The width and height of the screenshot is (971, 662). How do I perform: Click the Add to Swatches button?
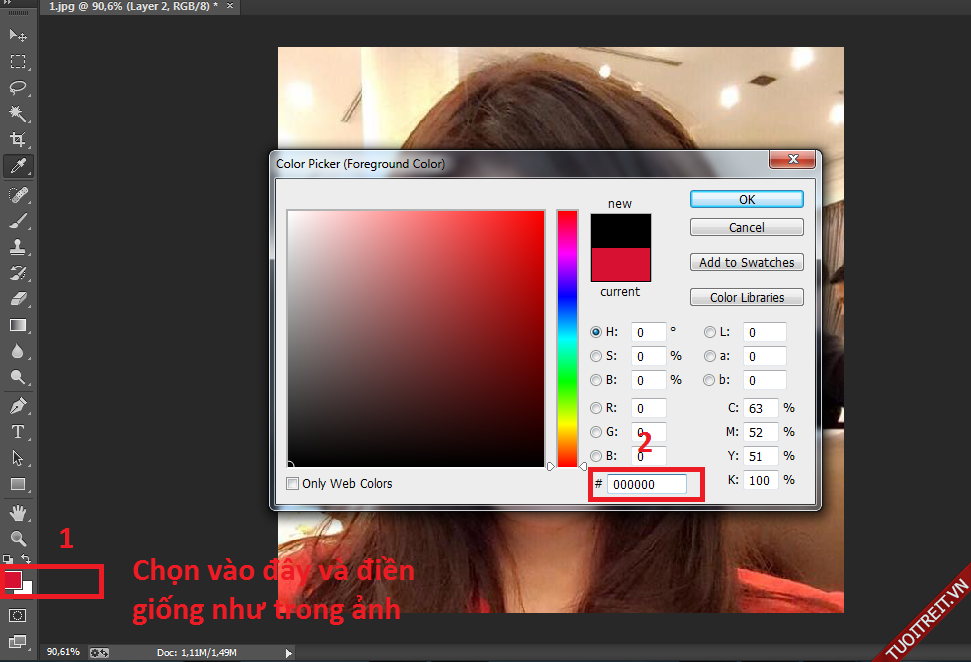click(x=746, y=263)
